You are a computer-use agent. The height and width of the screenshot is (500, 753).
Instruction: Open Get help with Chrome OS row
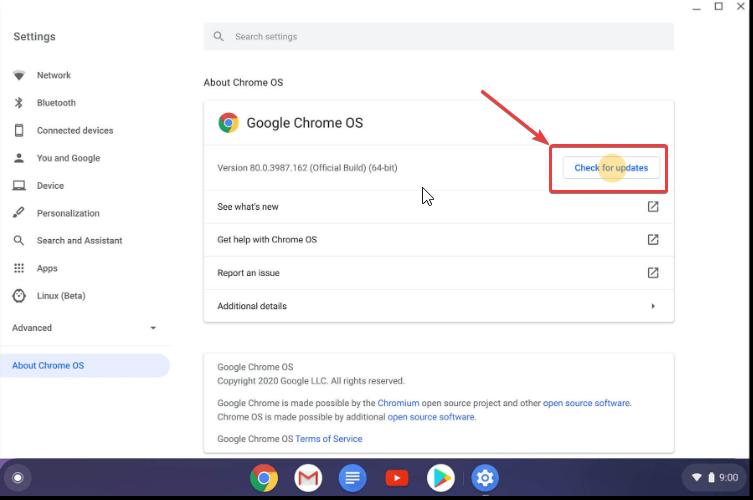pyautogui.click(x=438, y=240)
